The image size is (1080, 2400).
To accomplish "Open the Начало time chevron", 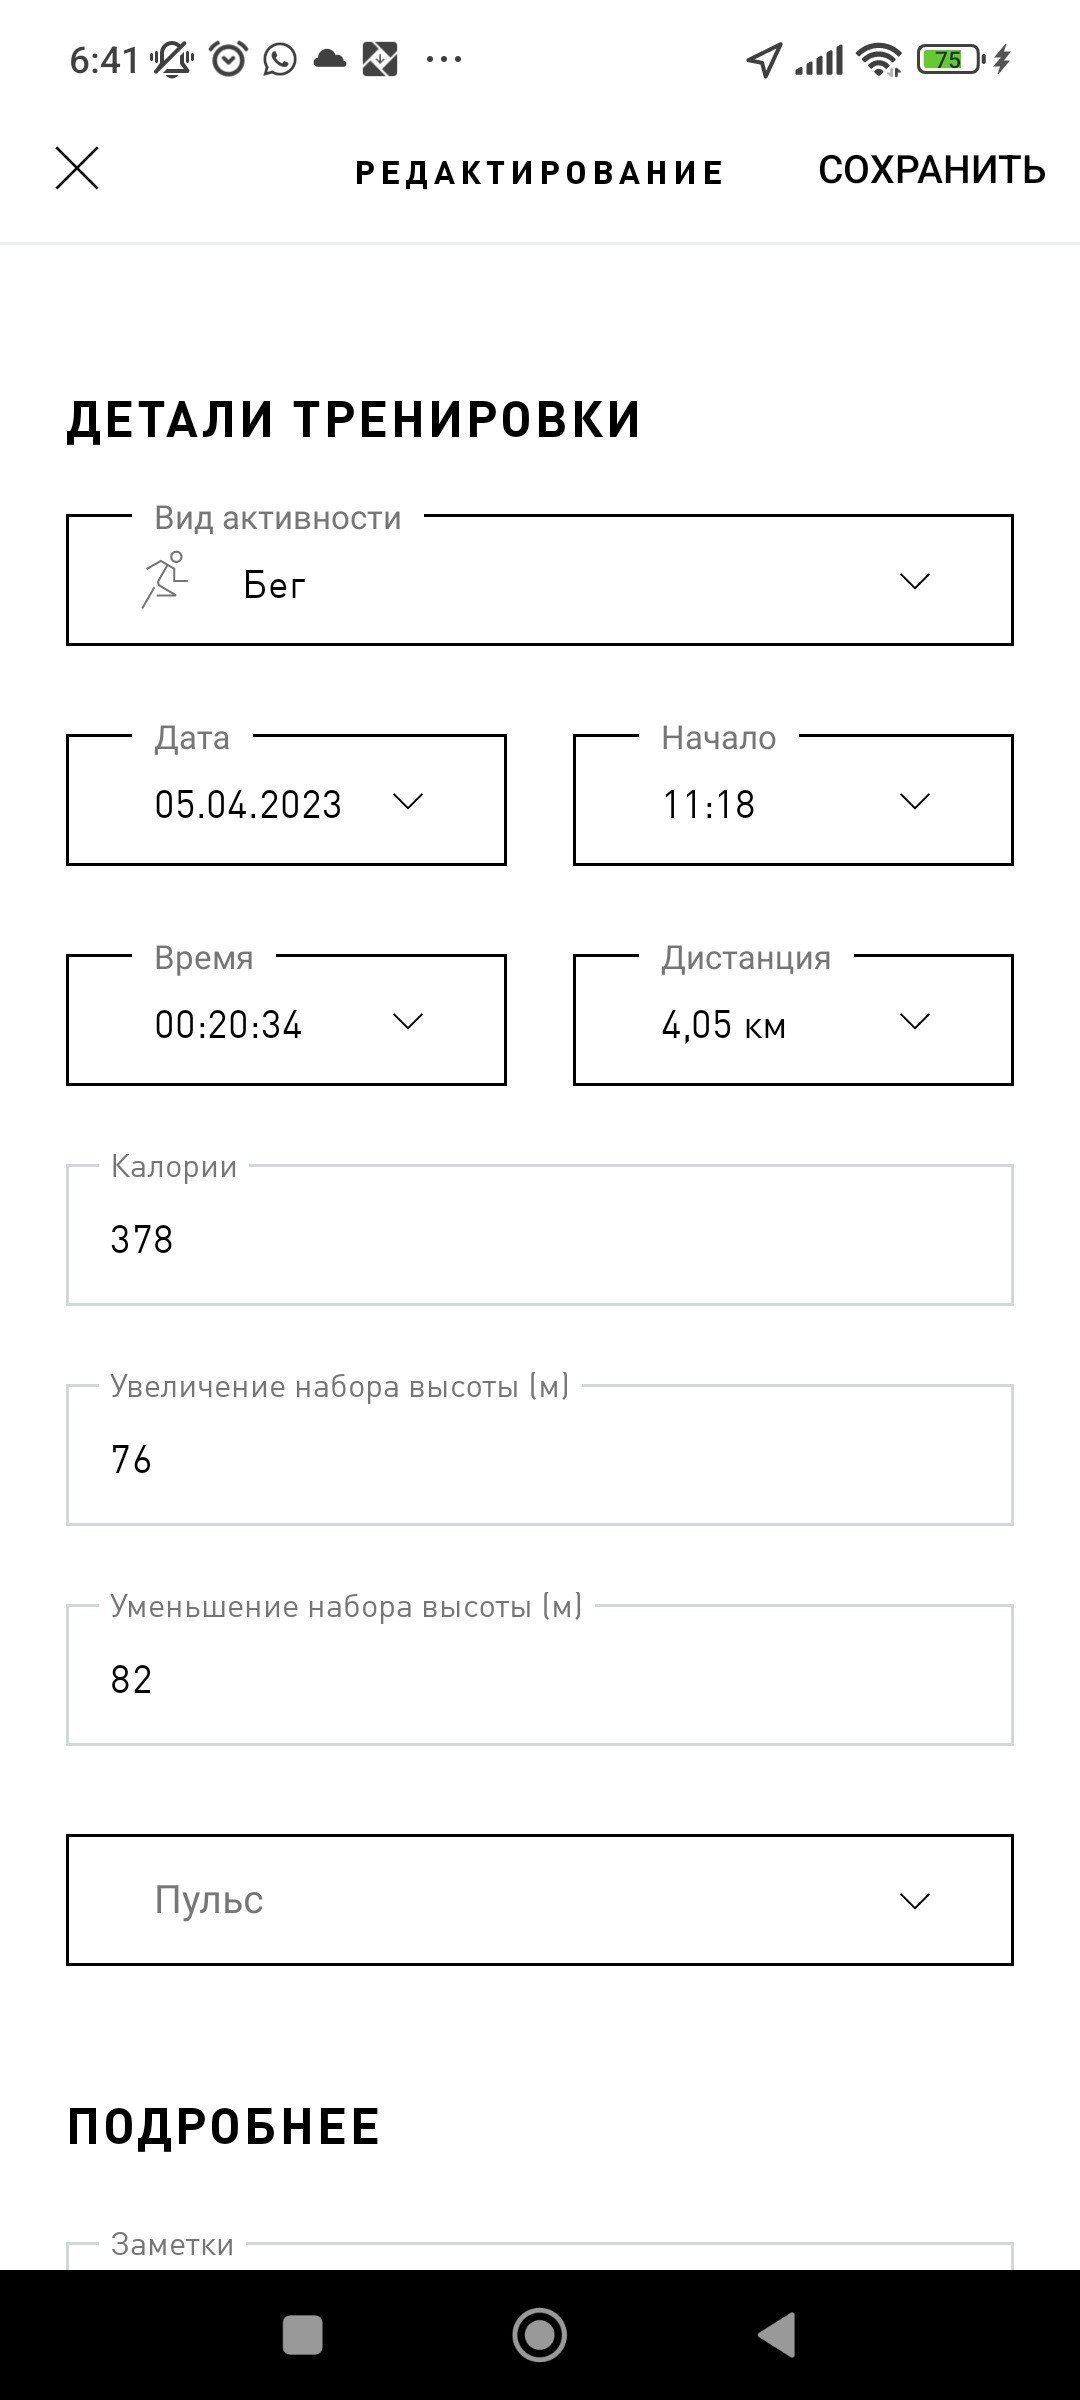I will pyautogui.click(x=915, y=801).
